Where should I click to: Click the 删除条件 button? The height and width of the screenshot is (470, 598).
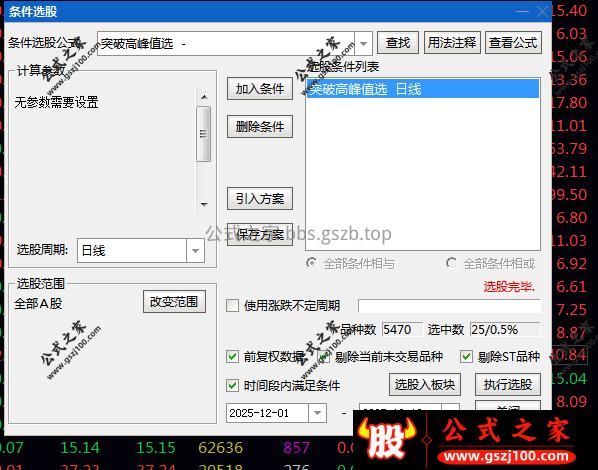point(260,126)
